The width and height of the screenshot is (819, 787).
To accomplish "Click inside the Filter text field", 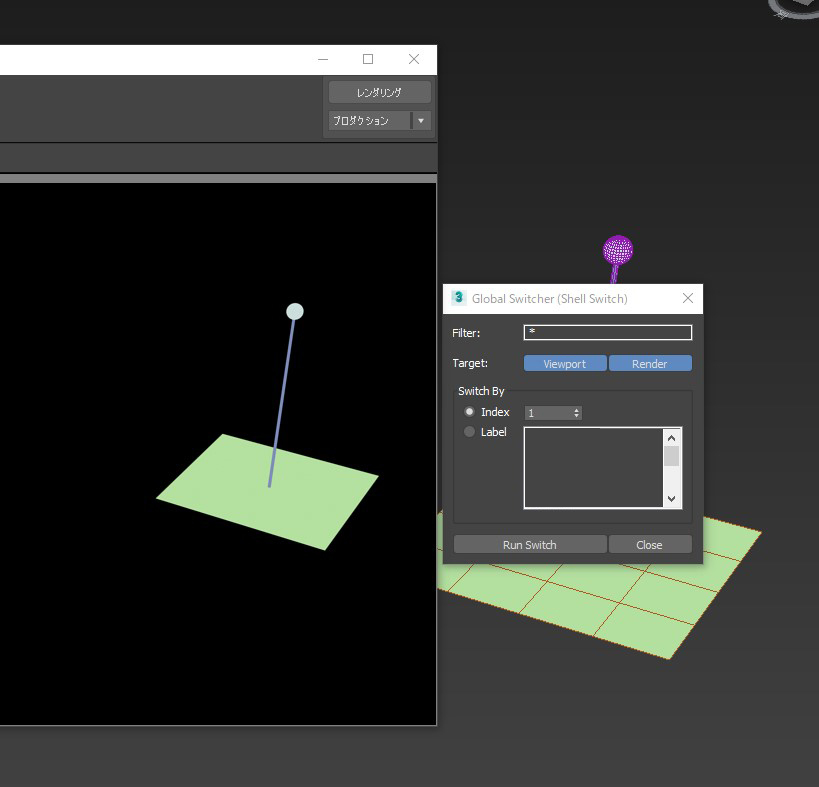I will tap(607, 333).
